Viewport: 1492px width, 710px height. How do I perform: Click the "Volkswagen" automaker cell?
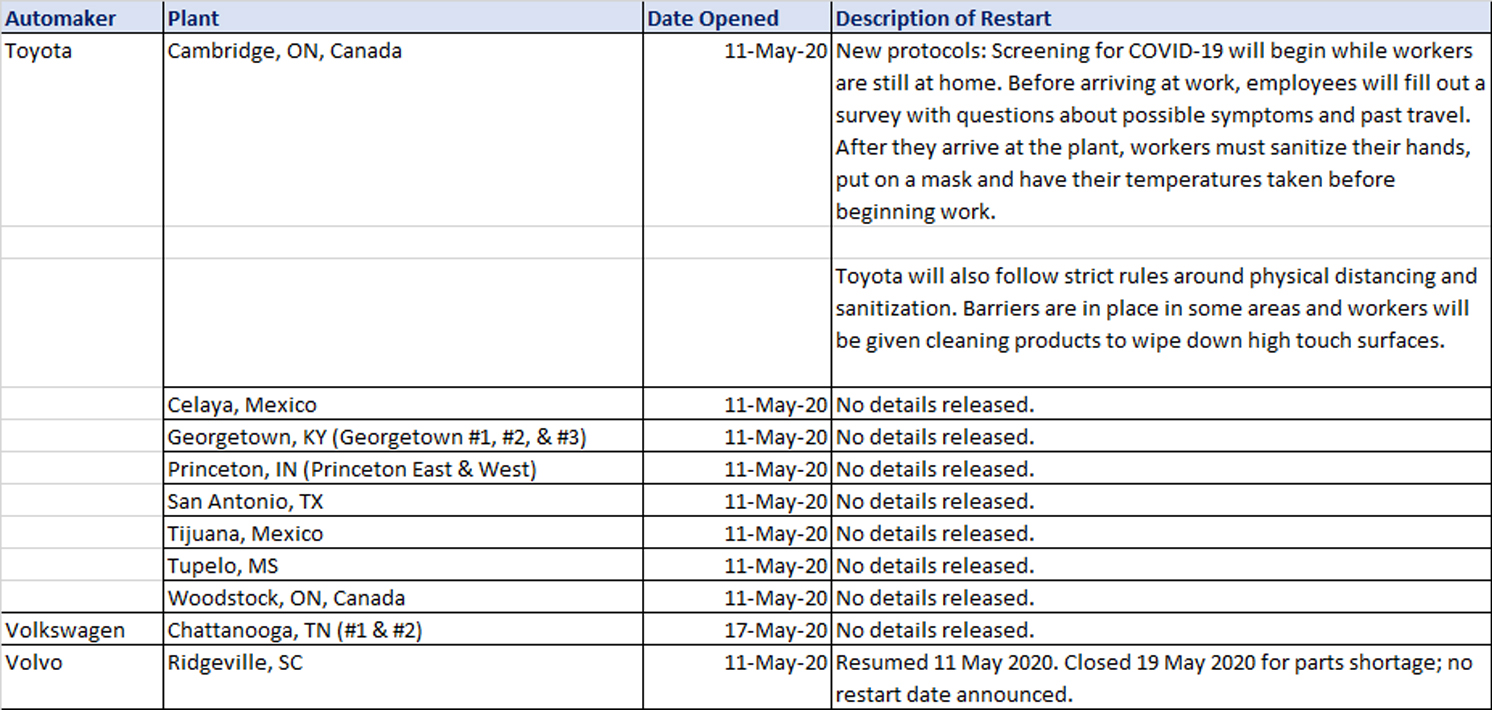click(x=65, y=630)
